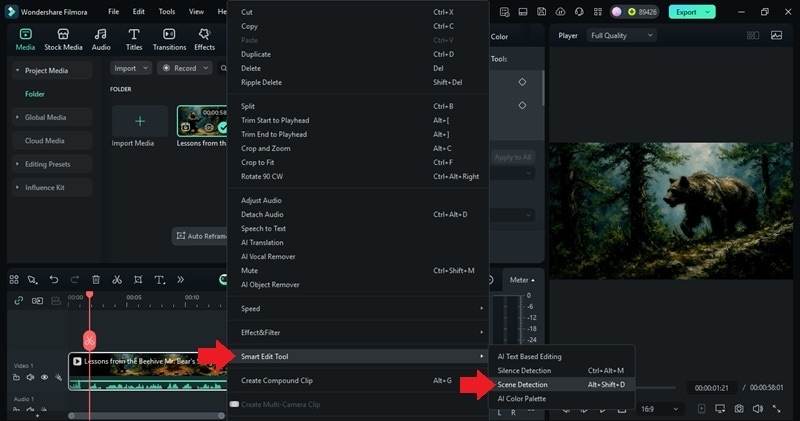Toggle the auto ripple icon beside link
This screenshot has width=800, height=421.
pos(37,301)
